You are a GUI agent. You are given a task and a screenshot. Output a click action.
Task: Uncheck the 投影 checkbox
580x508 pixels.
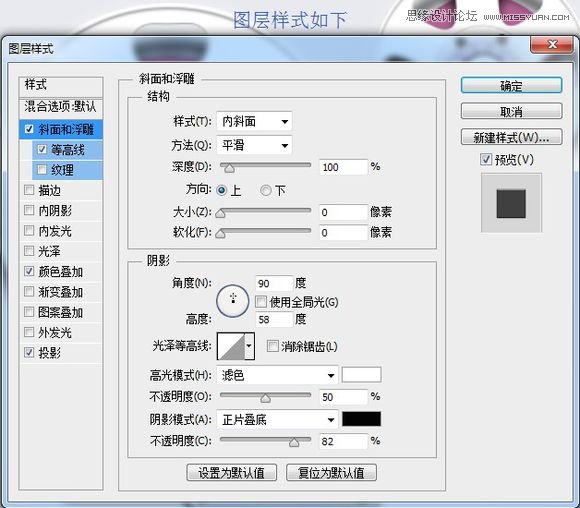click(29, 352)
